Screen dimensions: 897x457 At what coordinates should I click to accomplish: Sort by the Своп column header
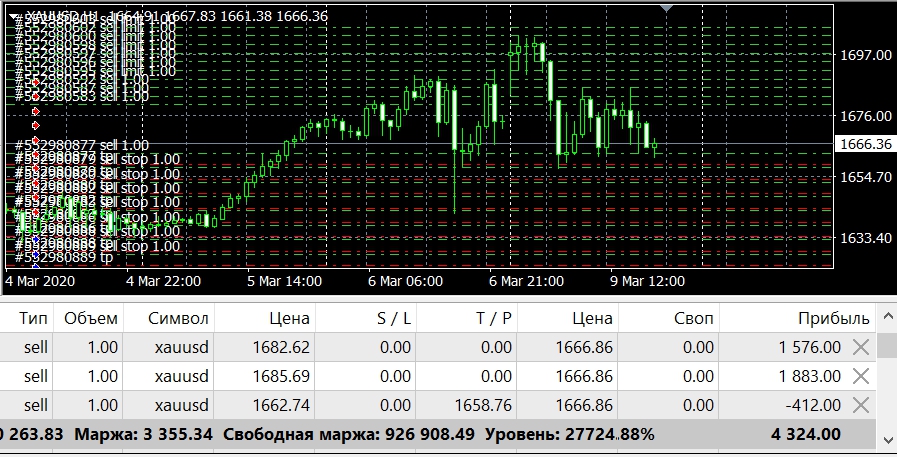click(x=694, y=318)
